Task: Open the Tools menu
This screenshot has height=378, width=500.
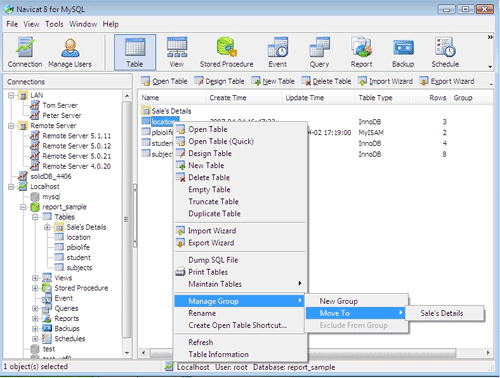Action: (x=54, y=24)
